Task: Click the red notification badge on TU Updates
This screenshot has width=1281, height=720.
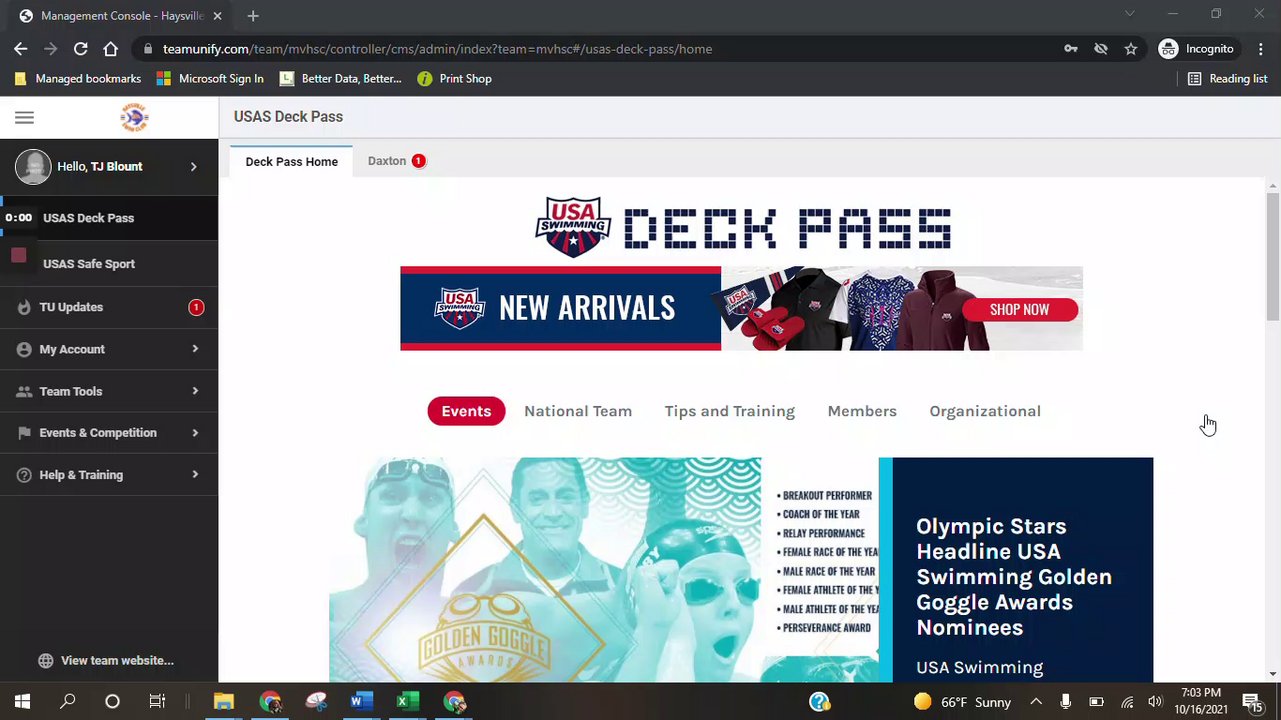Action: (x=196, y=307)
